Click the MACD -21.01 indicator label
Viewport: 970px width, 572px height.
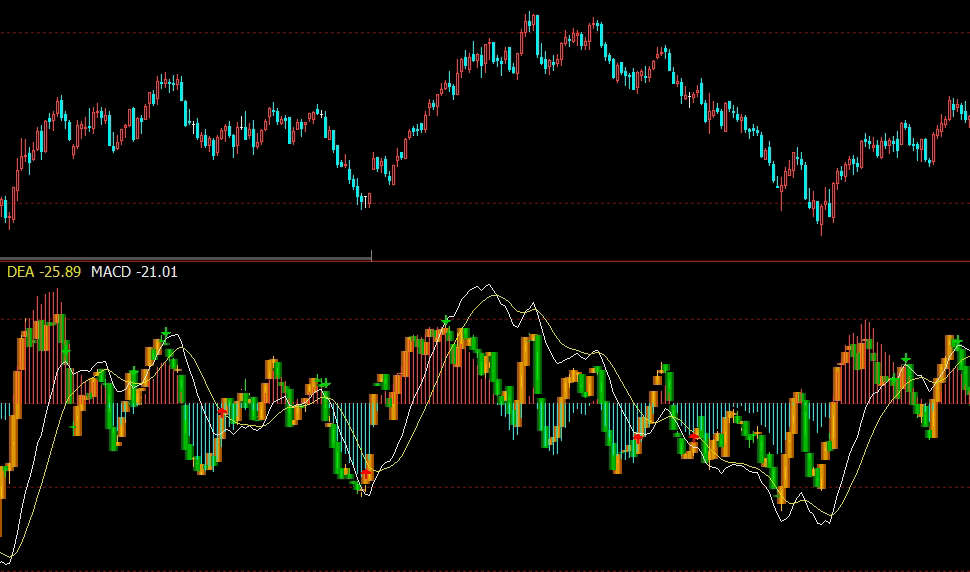point(134,272)
